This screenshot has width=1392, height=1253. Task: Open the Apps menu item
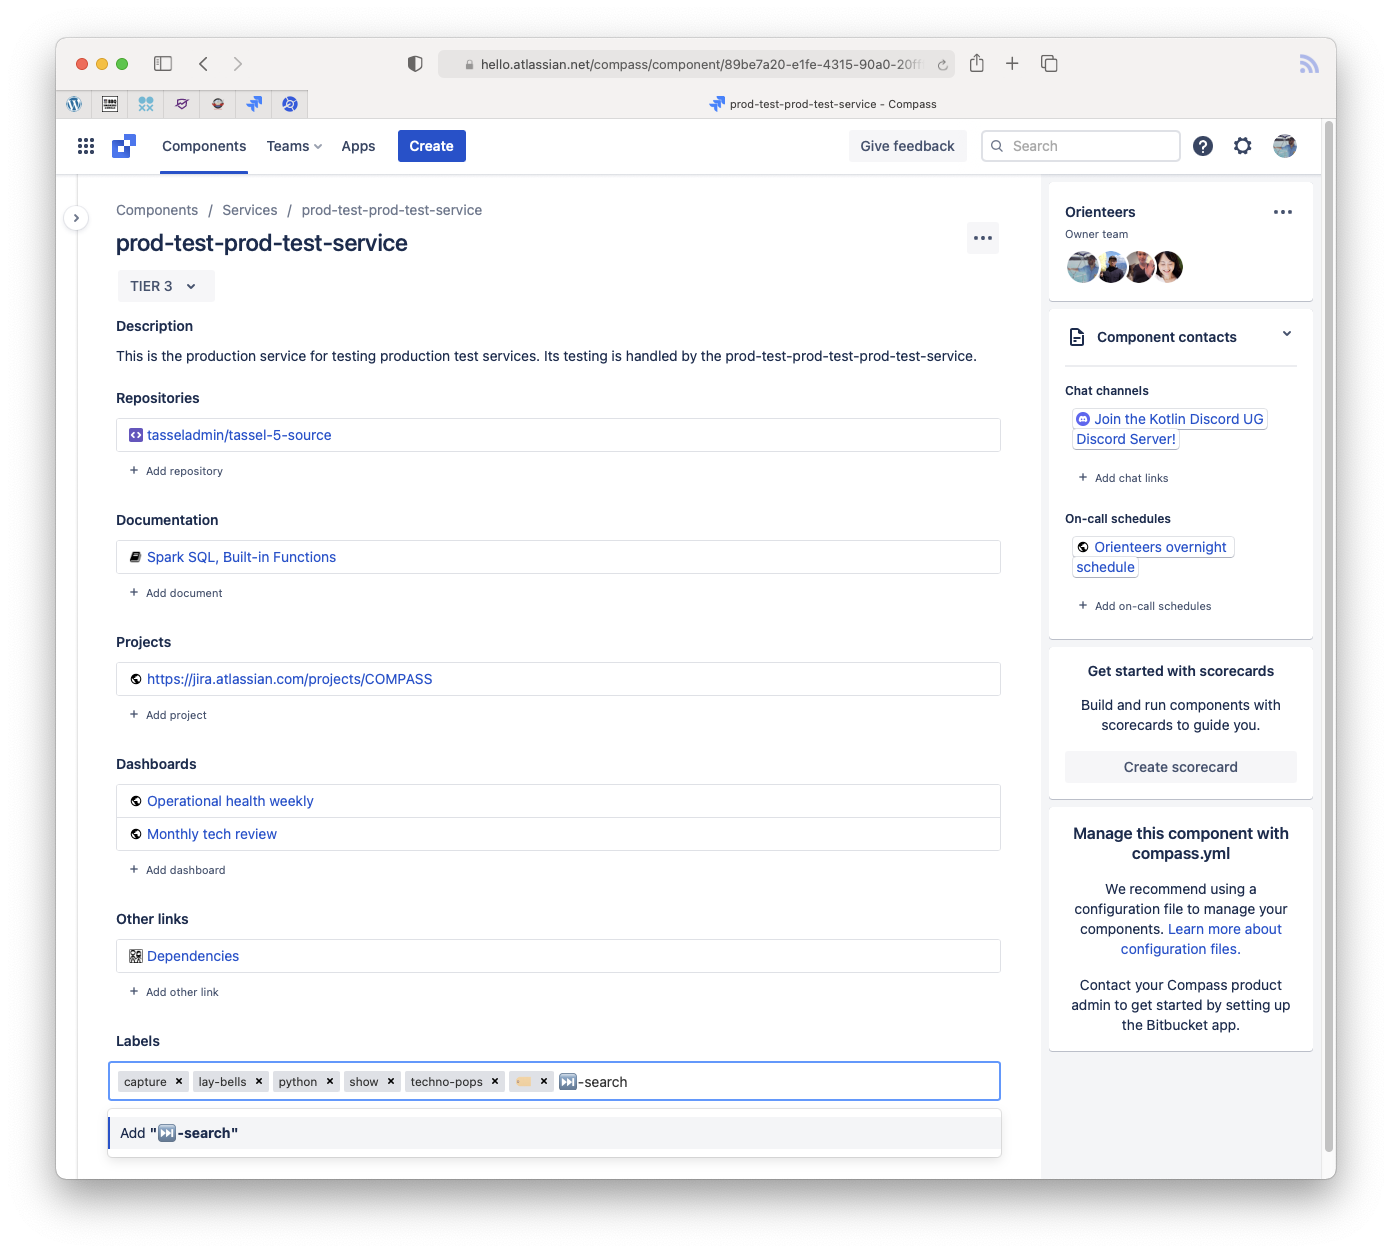click(358, 146)
